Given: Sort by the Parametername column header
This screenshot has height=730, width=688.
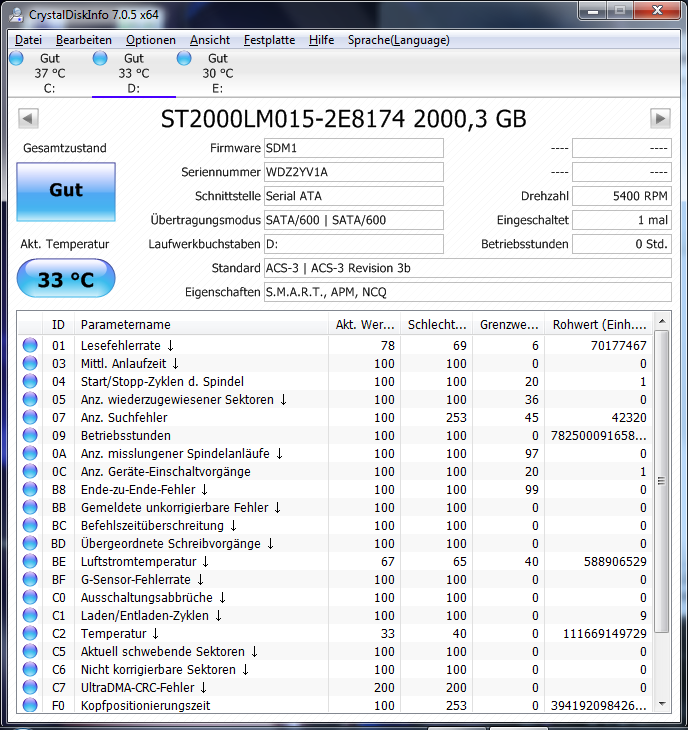Looking at the screenshot, I should pyautogui.click(x=201, y=324).
